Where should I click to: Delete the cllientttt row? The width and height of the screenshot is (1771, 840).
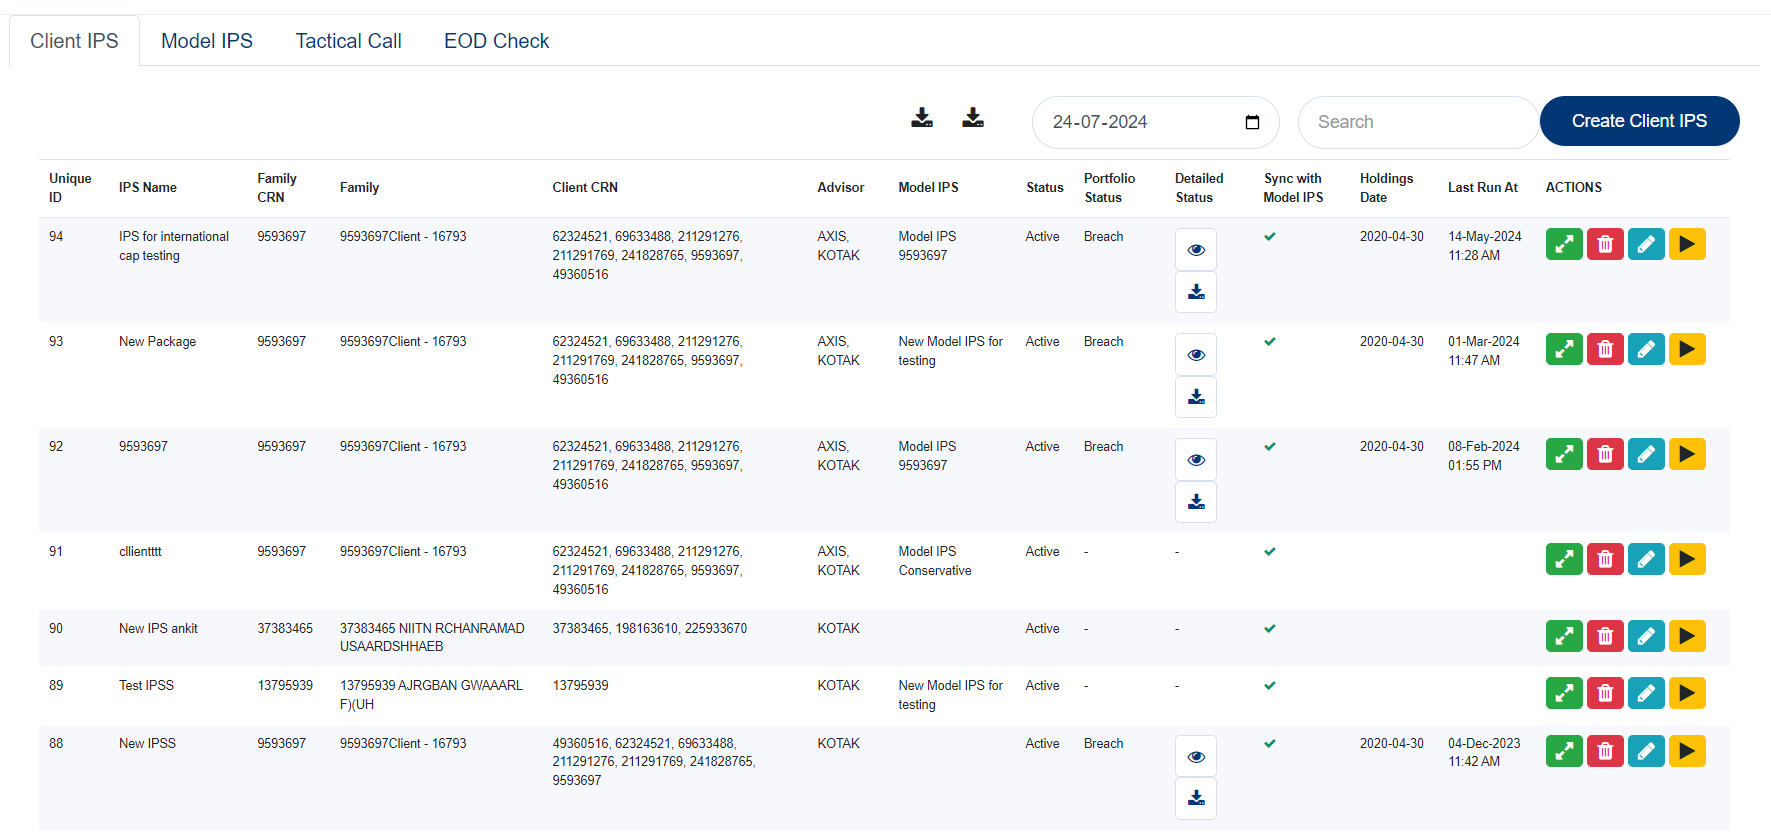[1605, 559]
